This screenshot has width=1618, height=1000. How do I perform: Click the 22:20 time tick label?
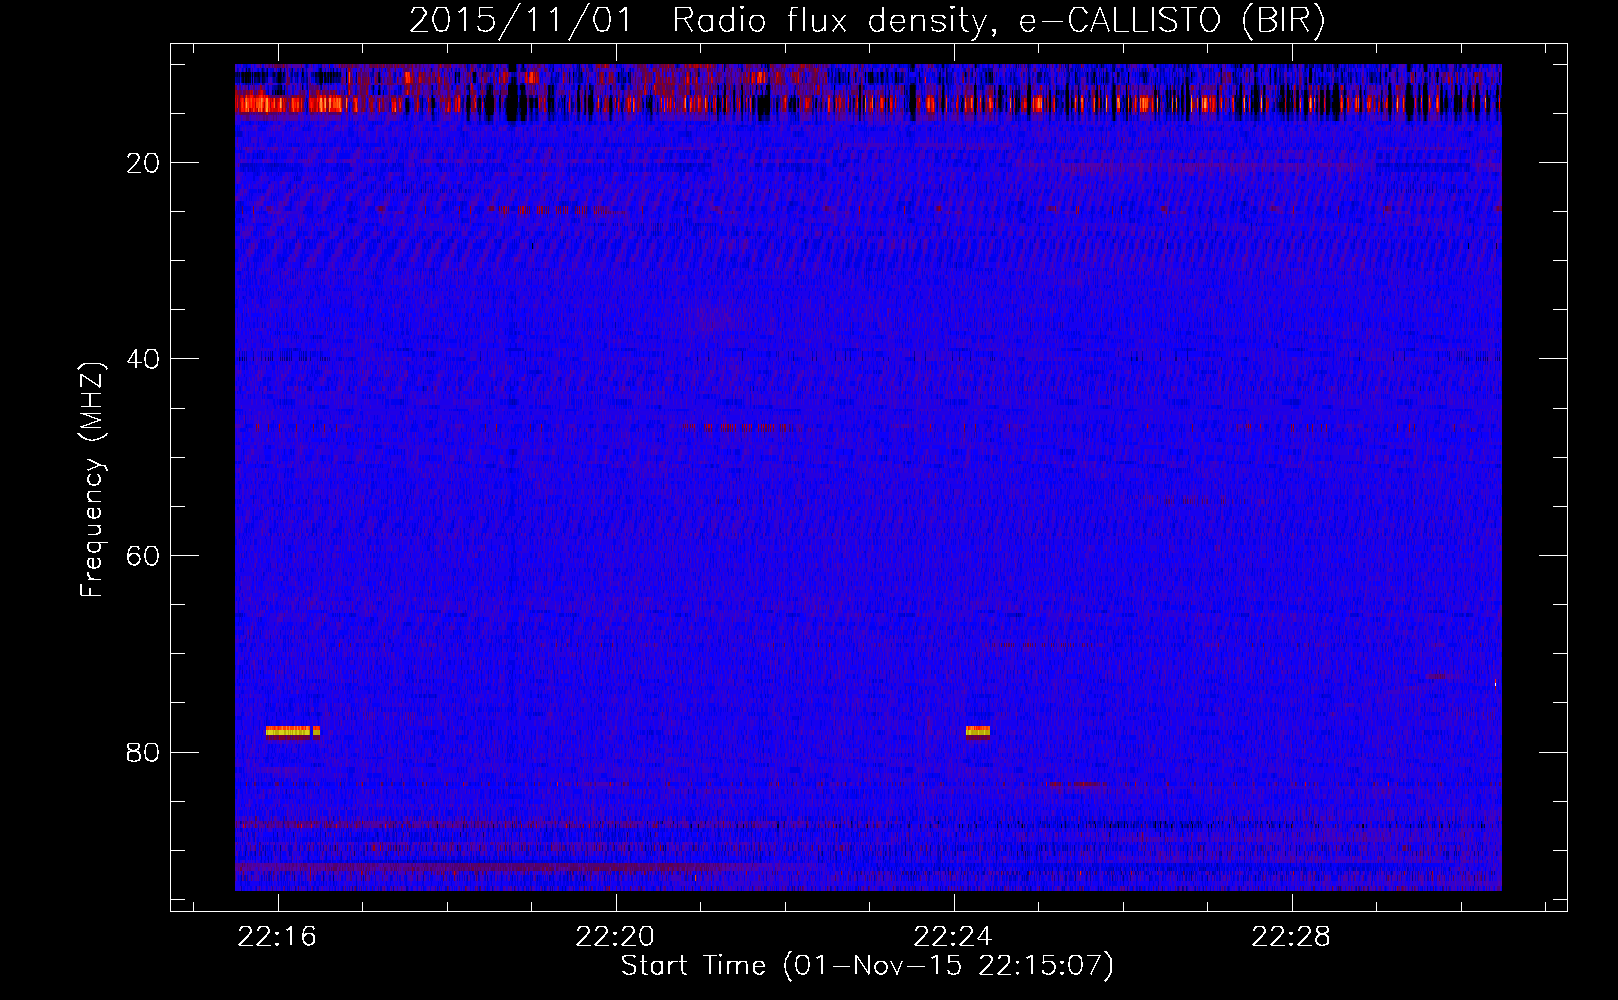pyautogui.click(x=615, y=937)
